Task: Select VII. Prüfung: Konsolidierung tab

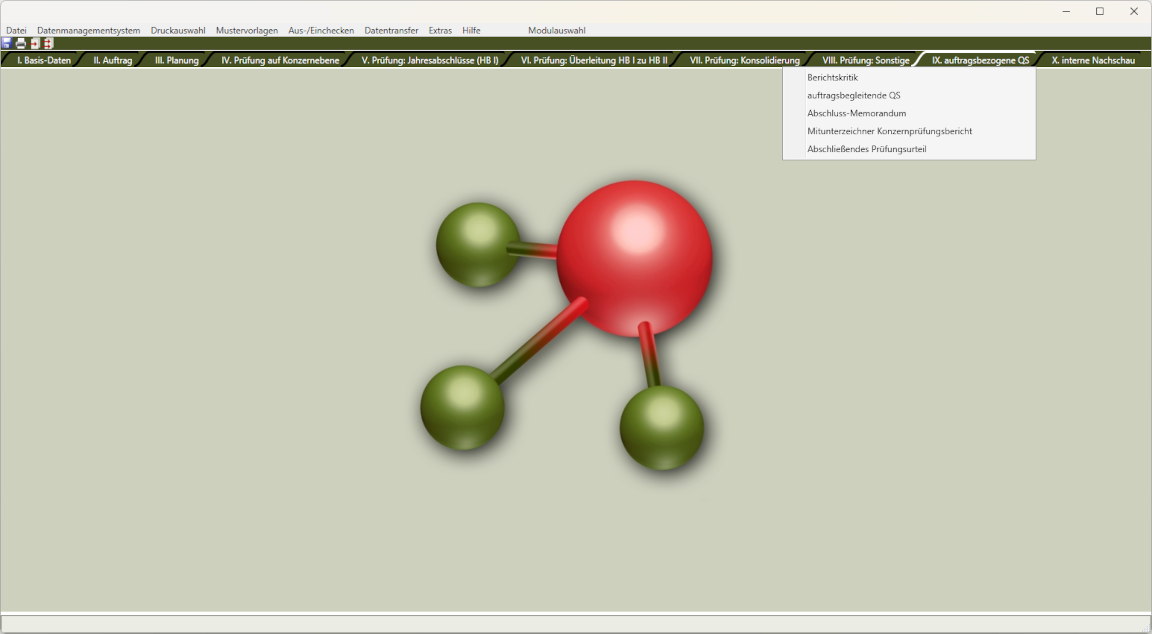Action: pos(744,60)
